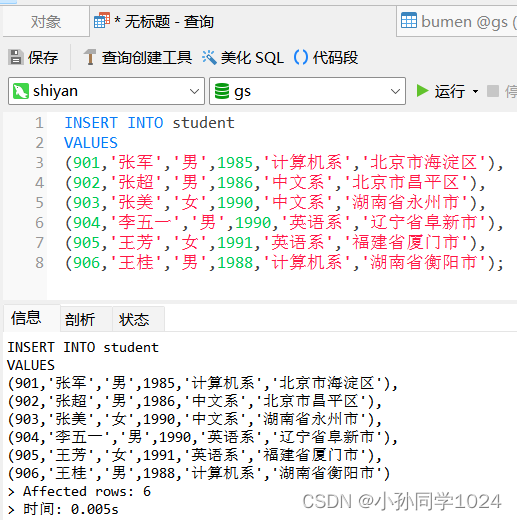The height and width of the screenshot is (520, 517).
Task: Open the Run button dropdown arrow
Action: 475,91
